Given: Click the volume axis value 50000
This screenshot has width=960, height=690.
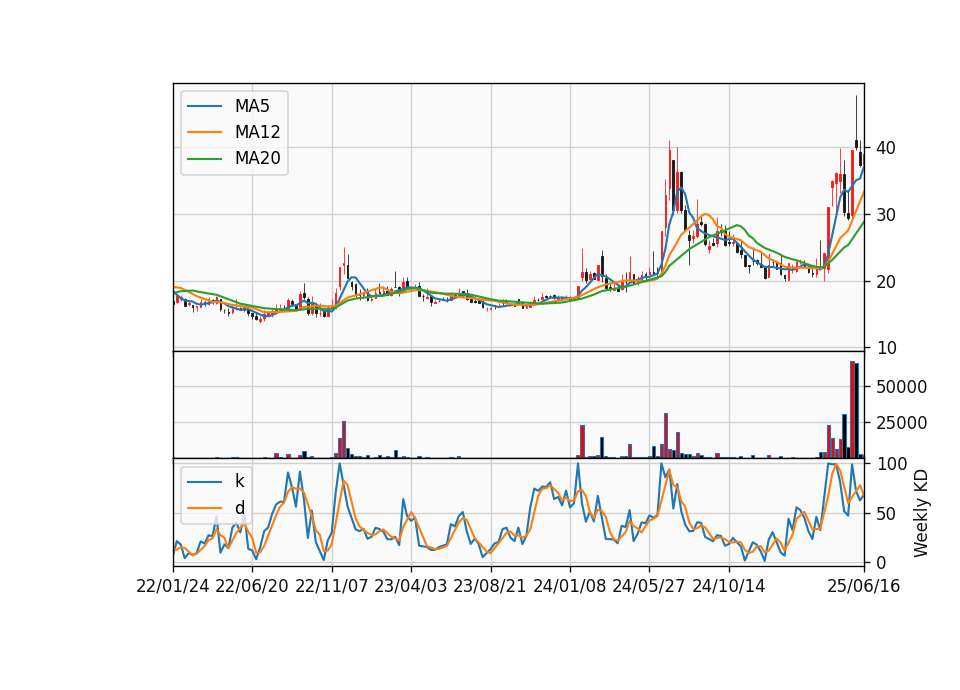Looking at the screenshot, I should [x=901, y=387].
